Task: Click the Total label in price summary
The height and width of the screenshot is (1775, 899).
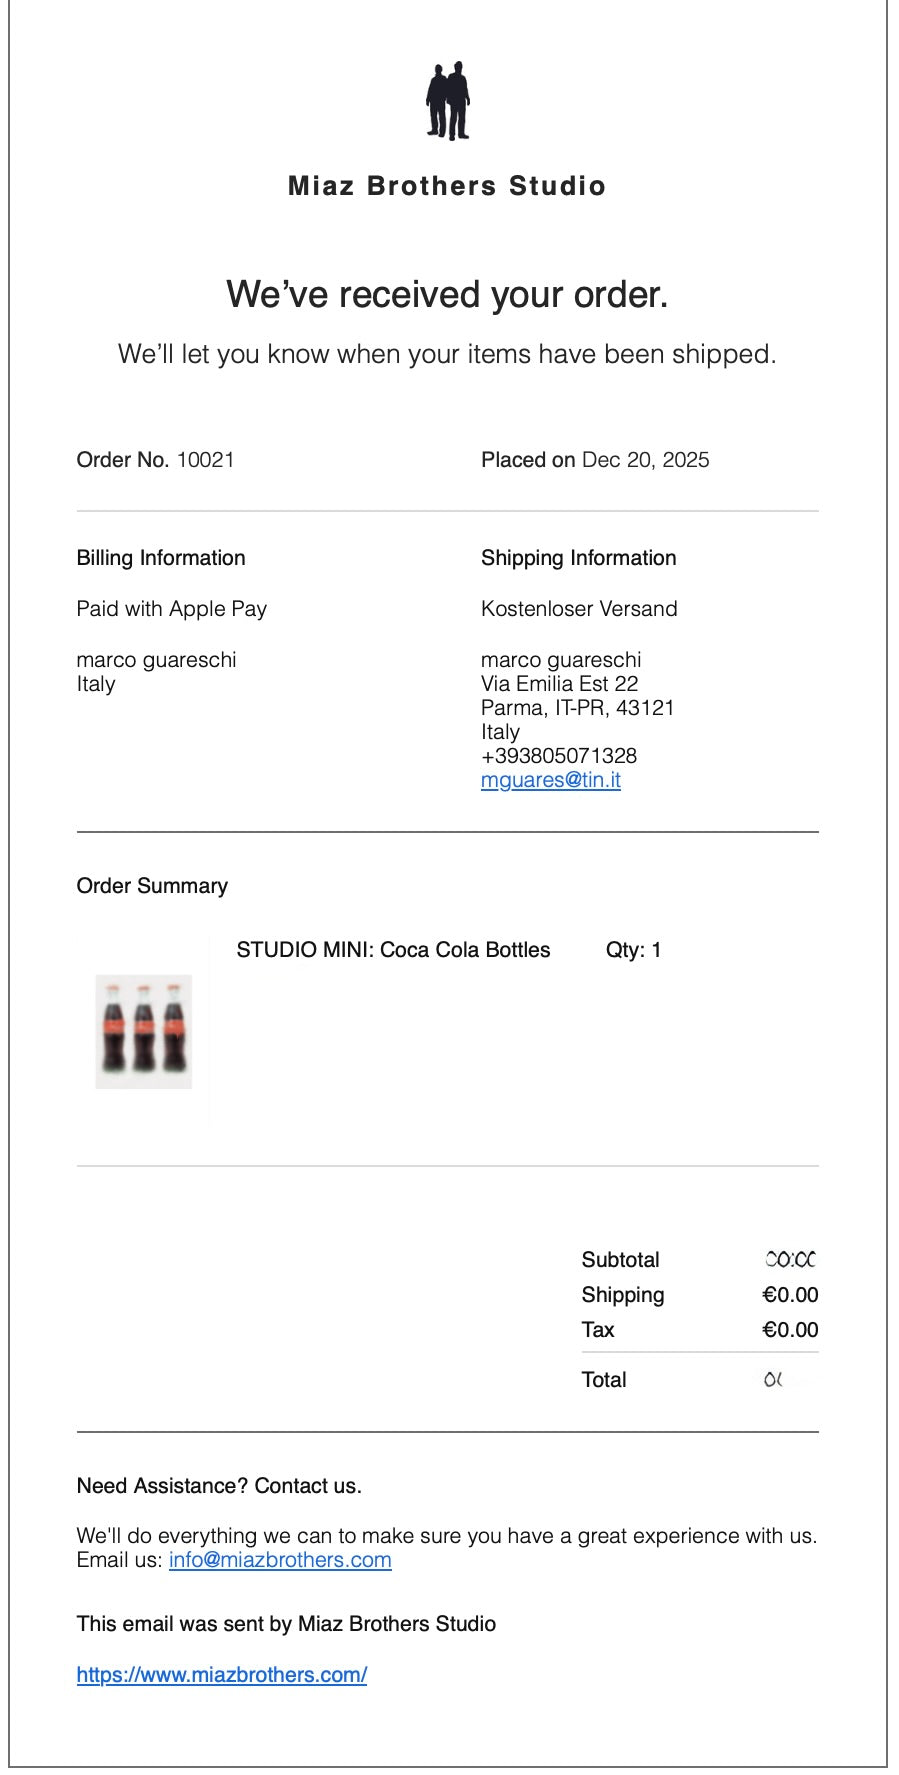Action: coord(604,1380)
